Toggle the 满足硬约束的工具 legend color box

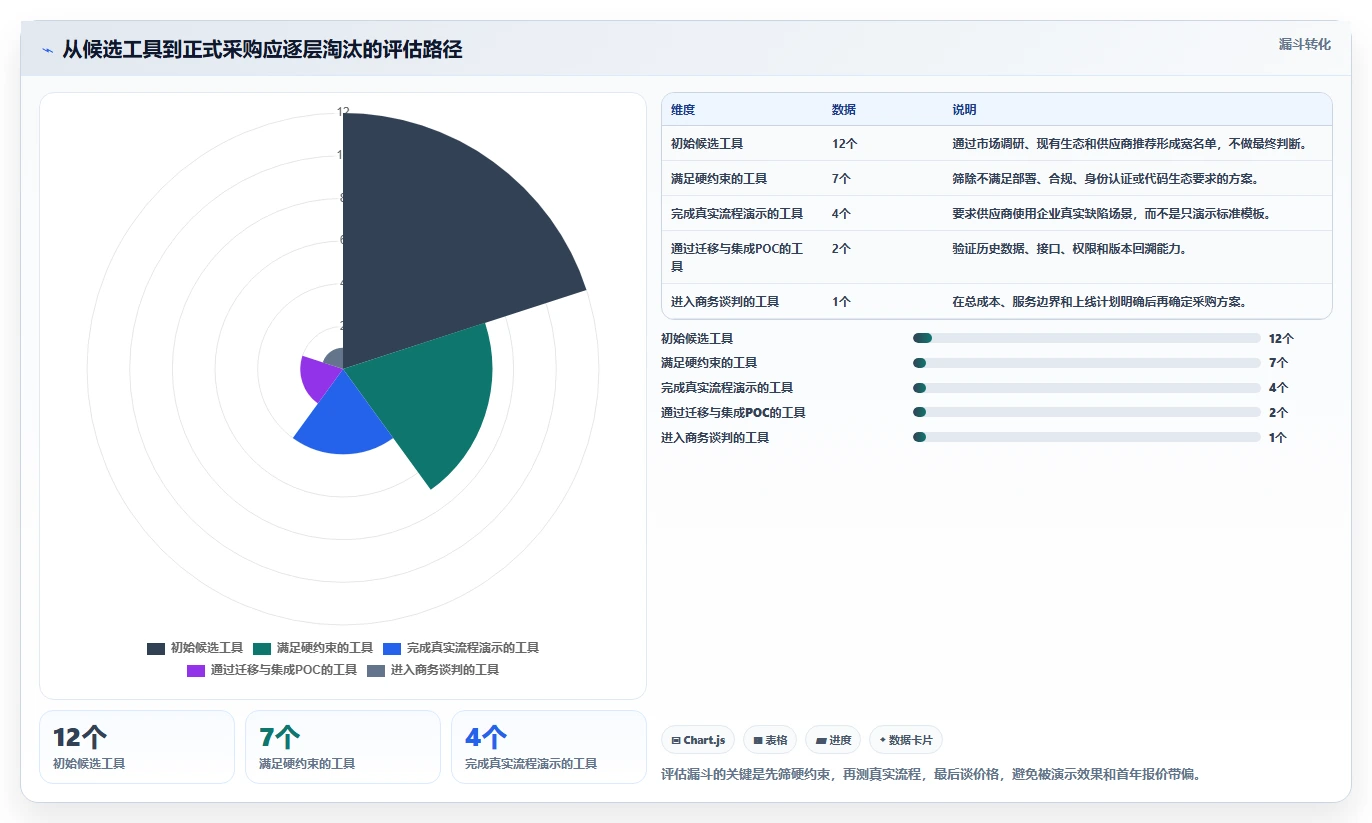262,648
